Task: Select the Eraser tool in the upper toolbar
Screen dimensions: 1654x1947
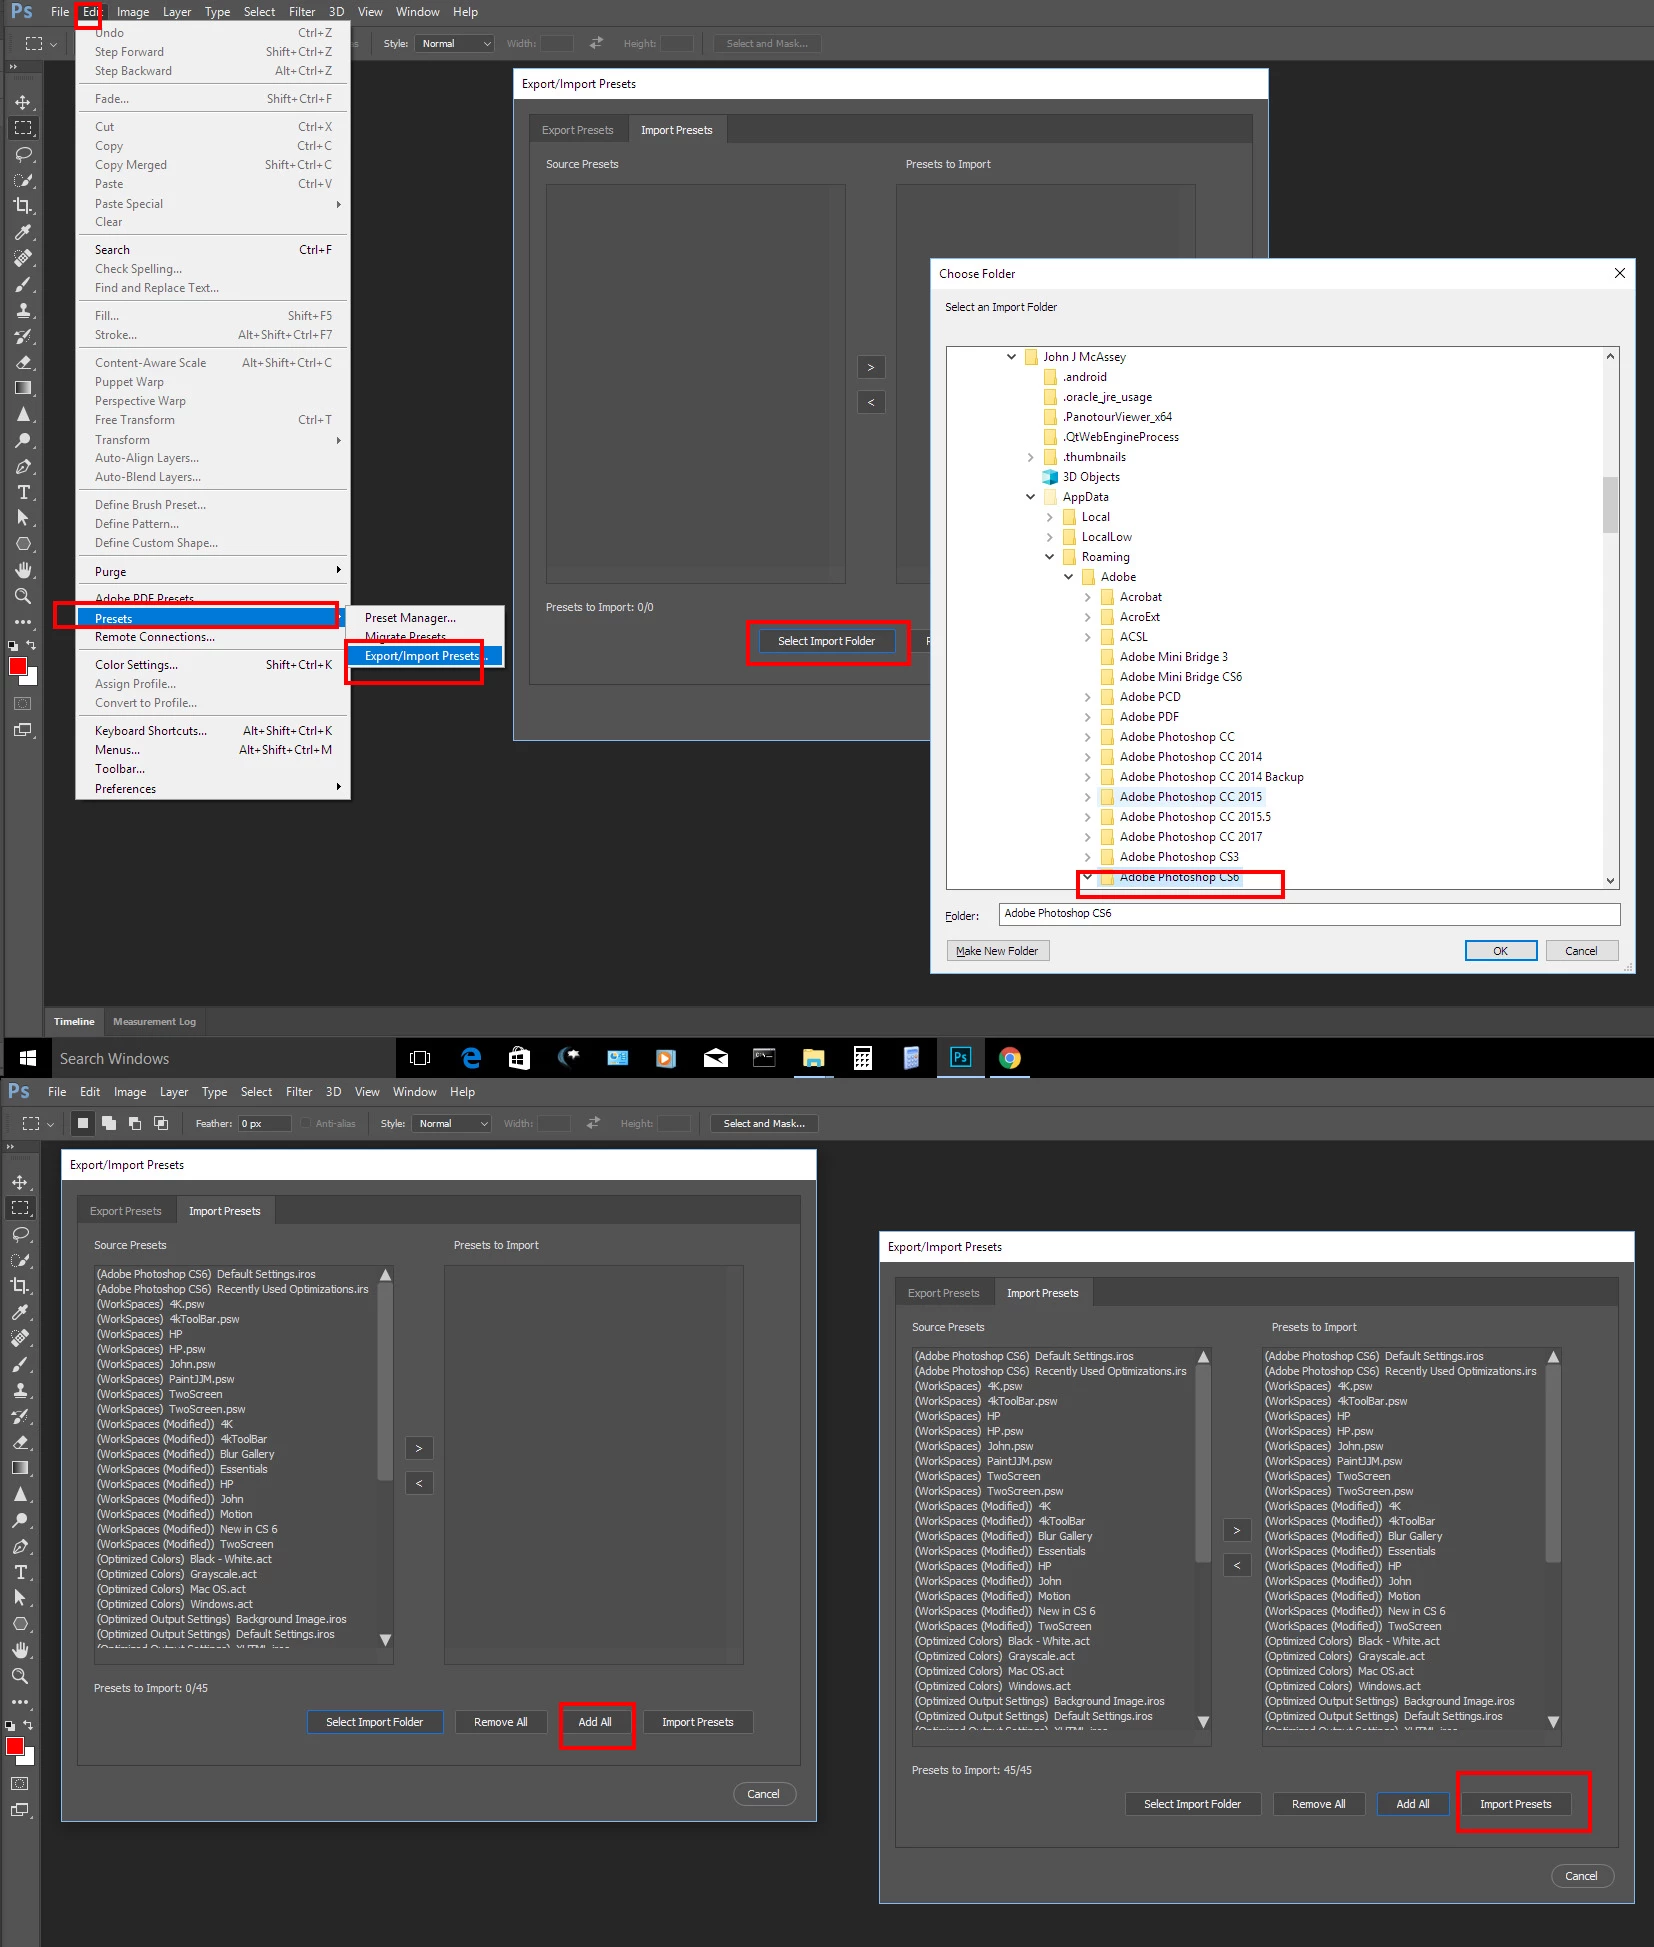Action: point(22,362)
